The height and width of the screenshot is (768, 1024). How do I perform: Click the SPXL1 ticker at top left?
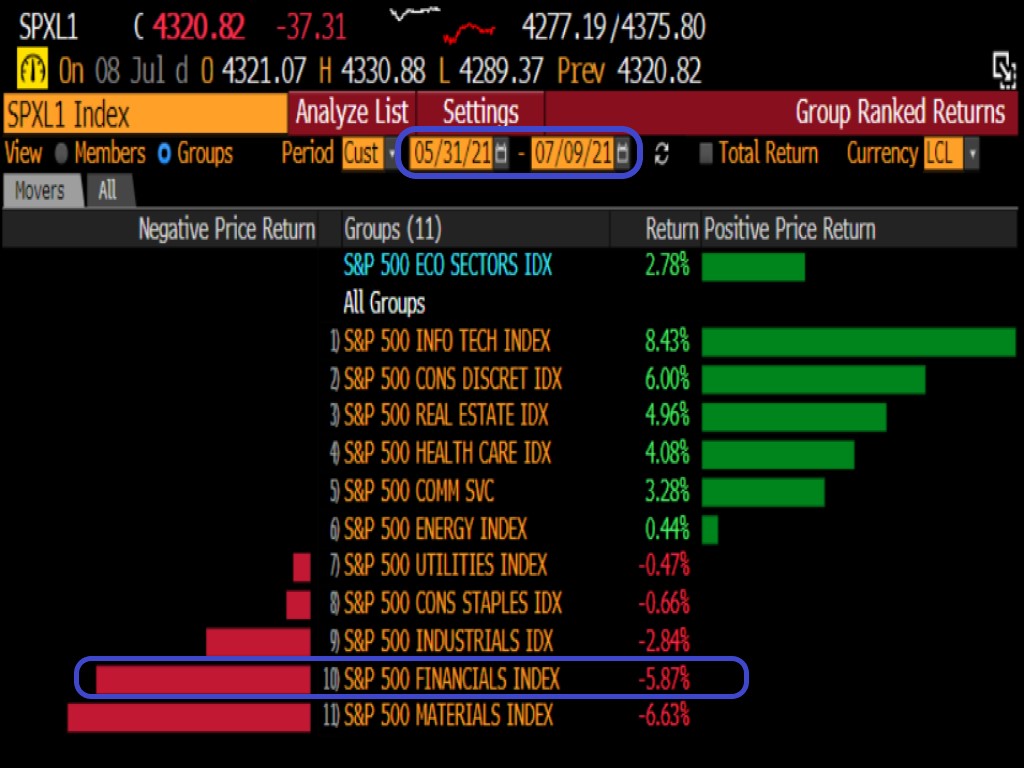pyautogui.click(x=48, y=27)
